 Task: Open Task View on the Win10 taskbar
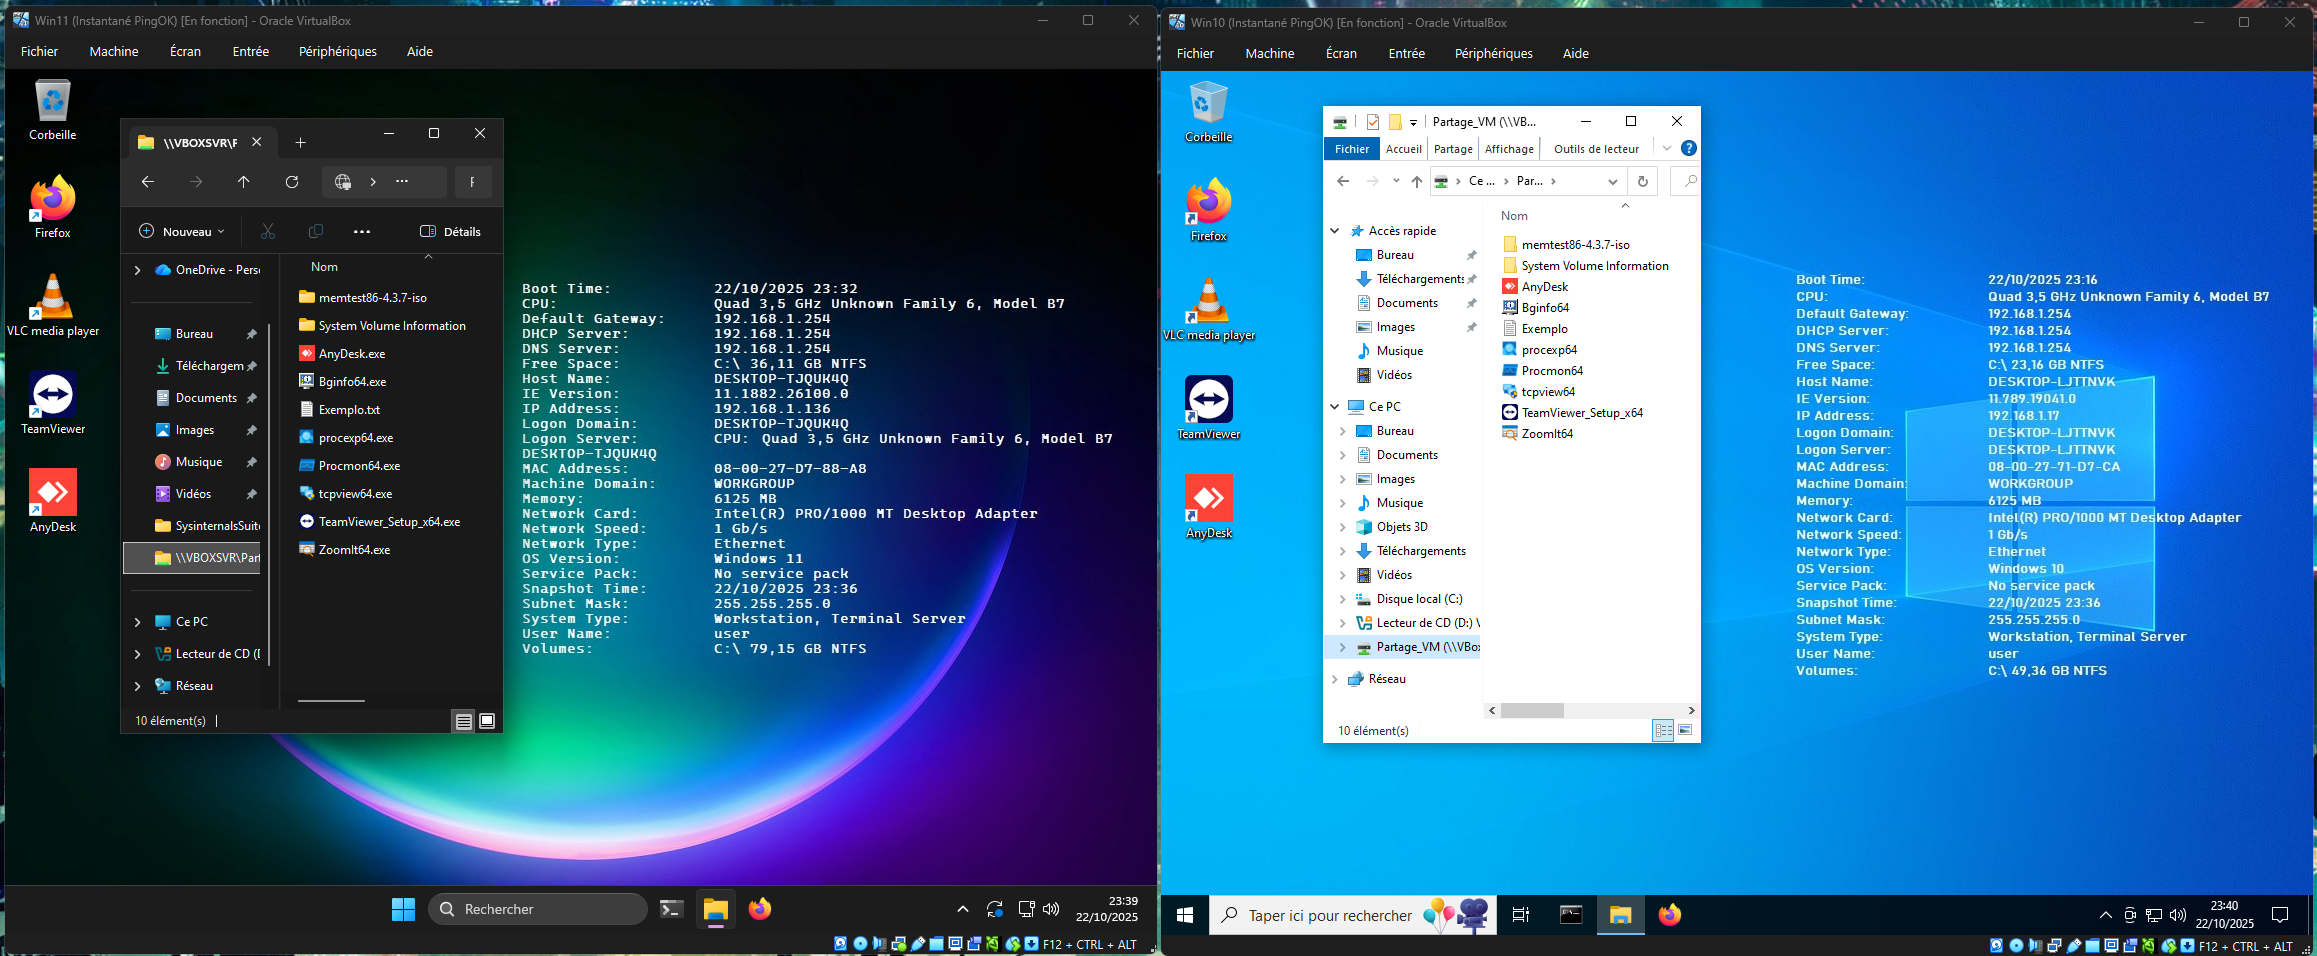pos(1520,915)
